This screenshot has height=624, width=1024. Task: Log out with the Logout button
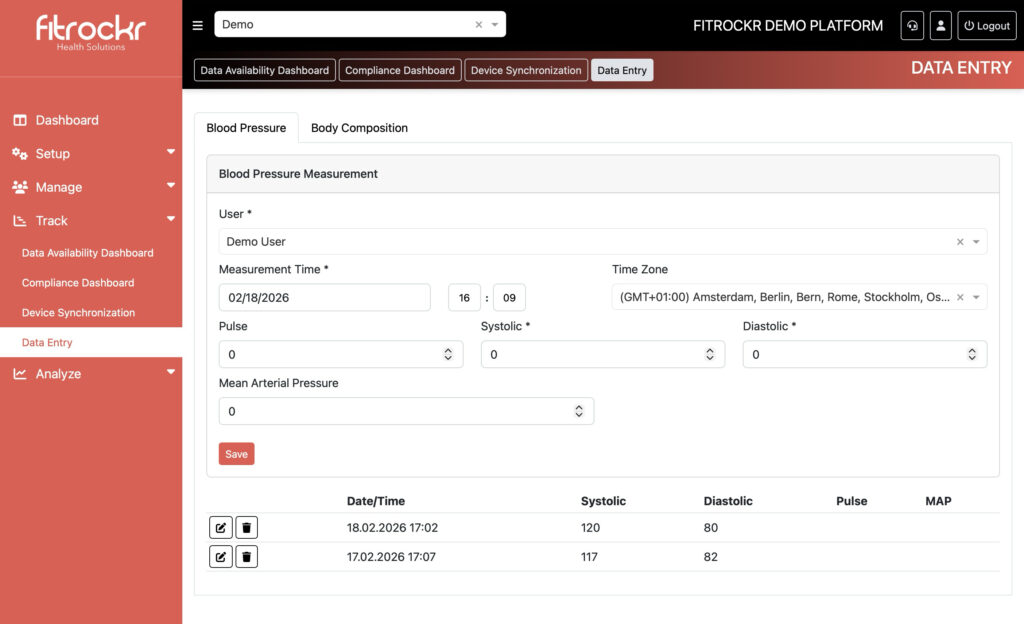[x=986, y=26]
